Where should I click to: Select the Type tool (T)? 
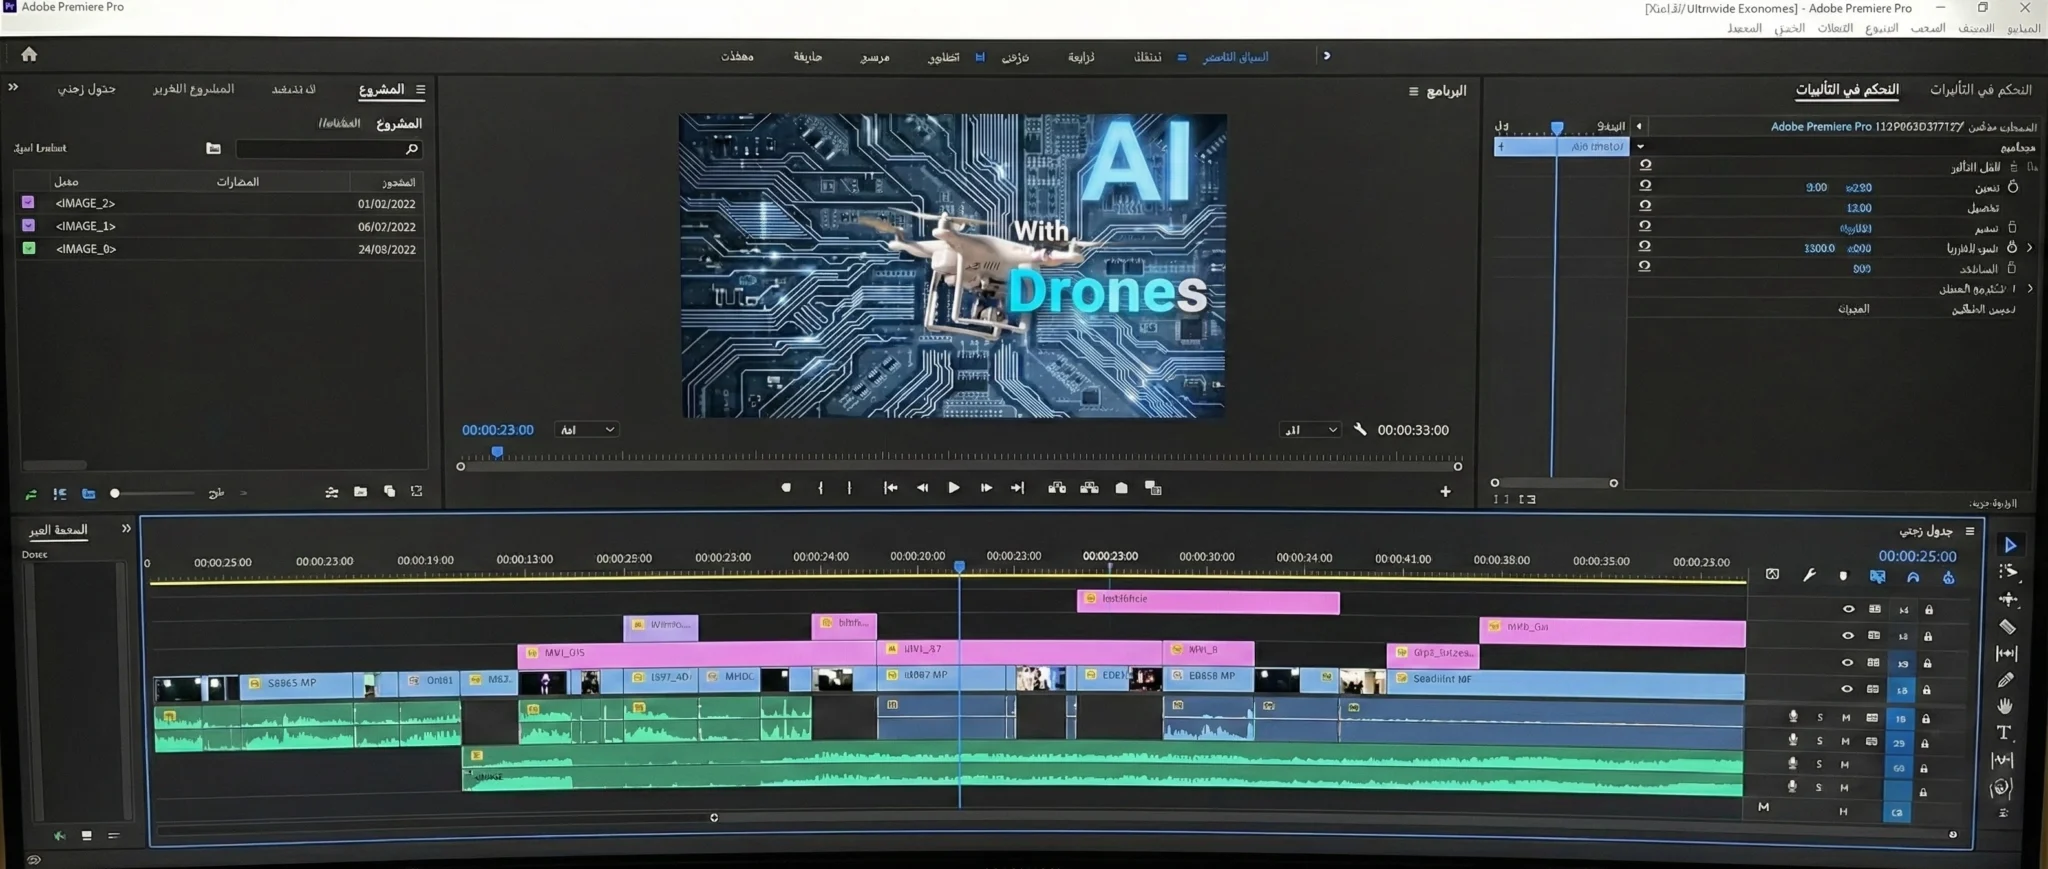click(x=2004, y=733)
